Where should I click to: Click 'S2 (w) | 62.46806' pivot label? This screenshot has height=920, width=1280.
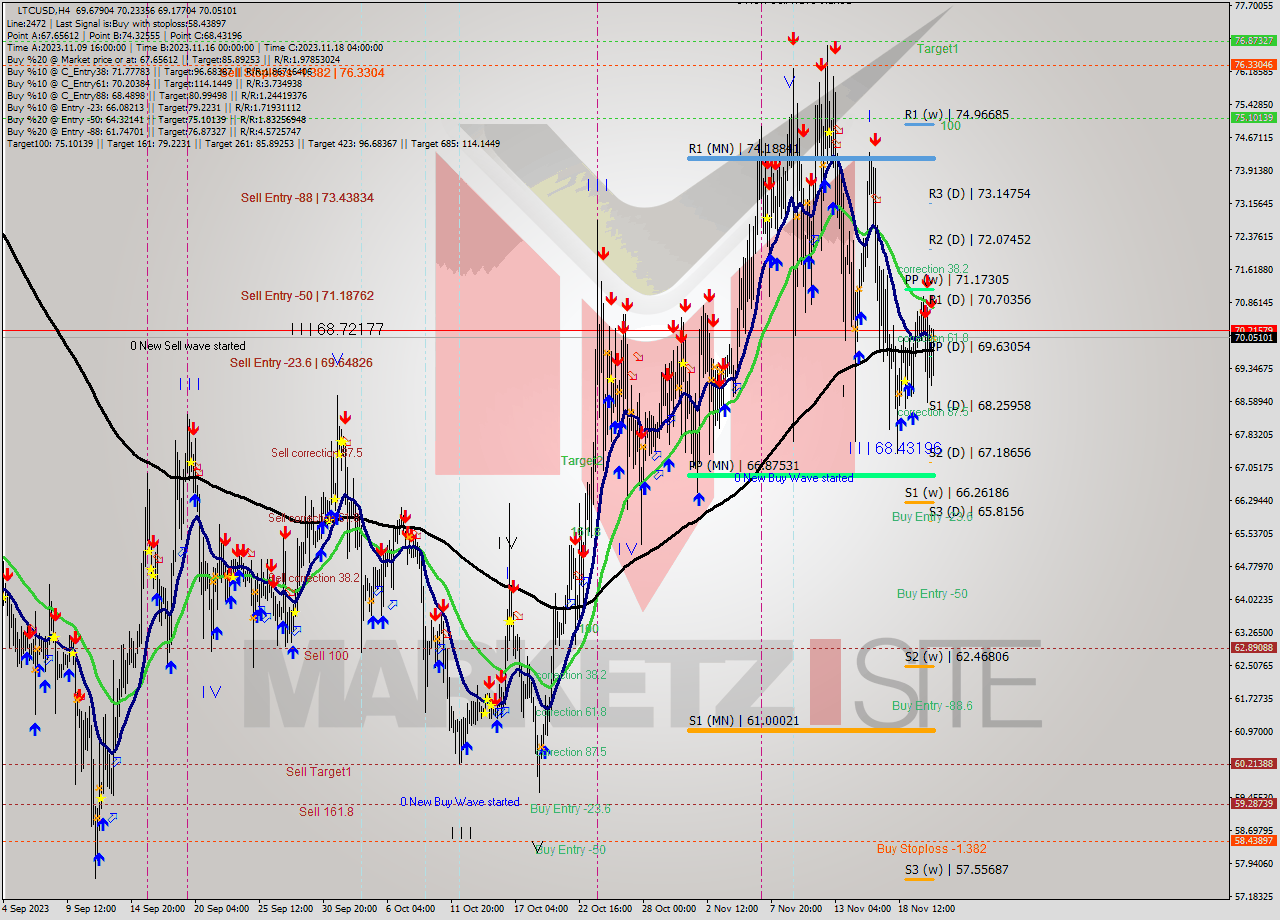tap(957, 657)
